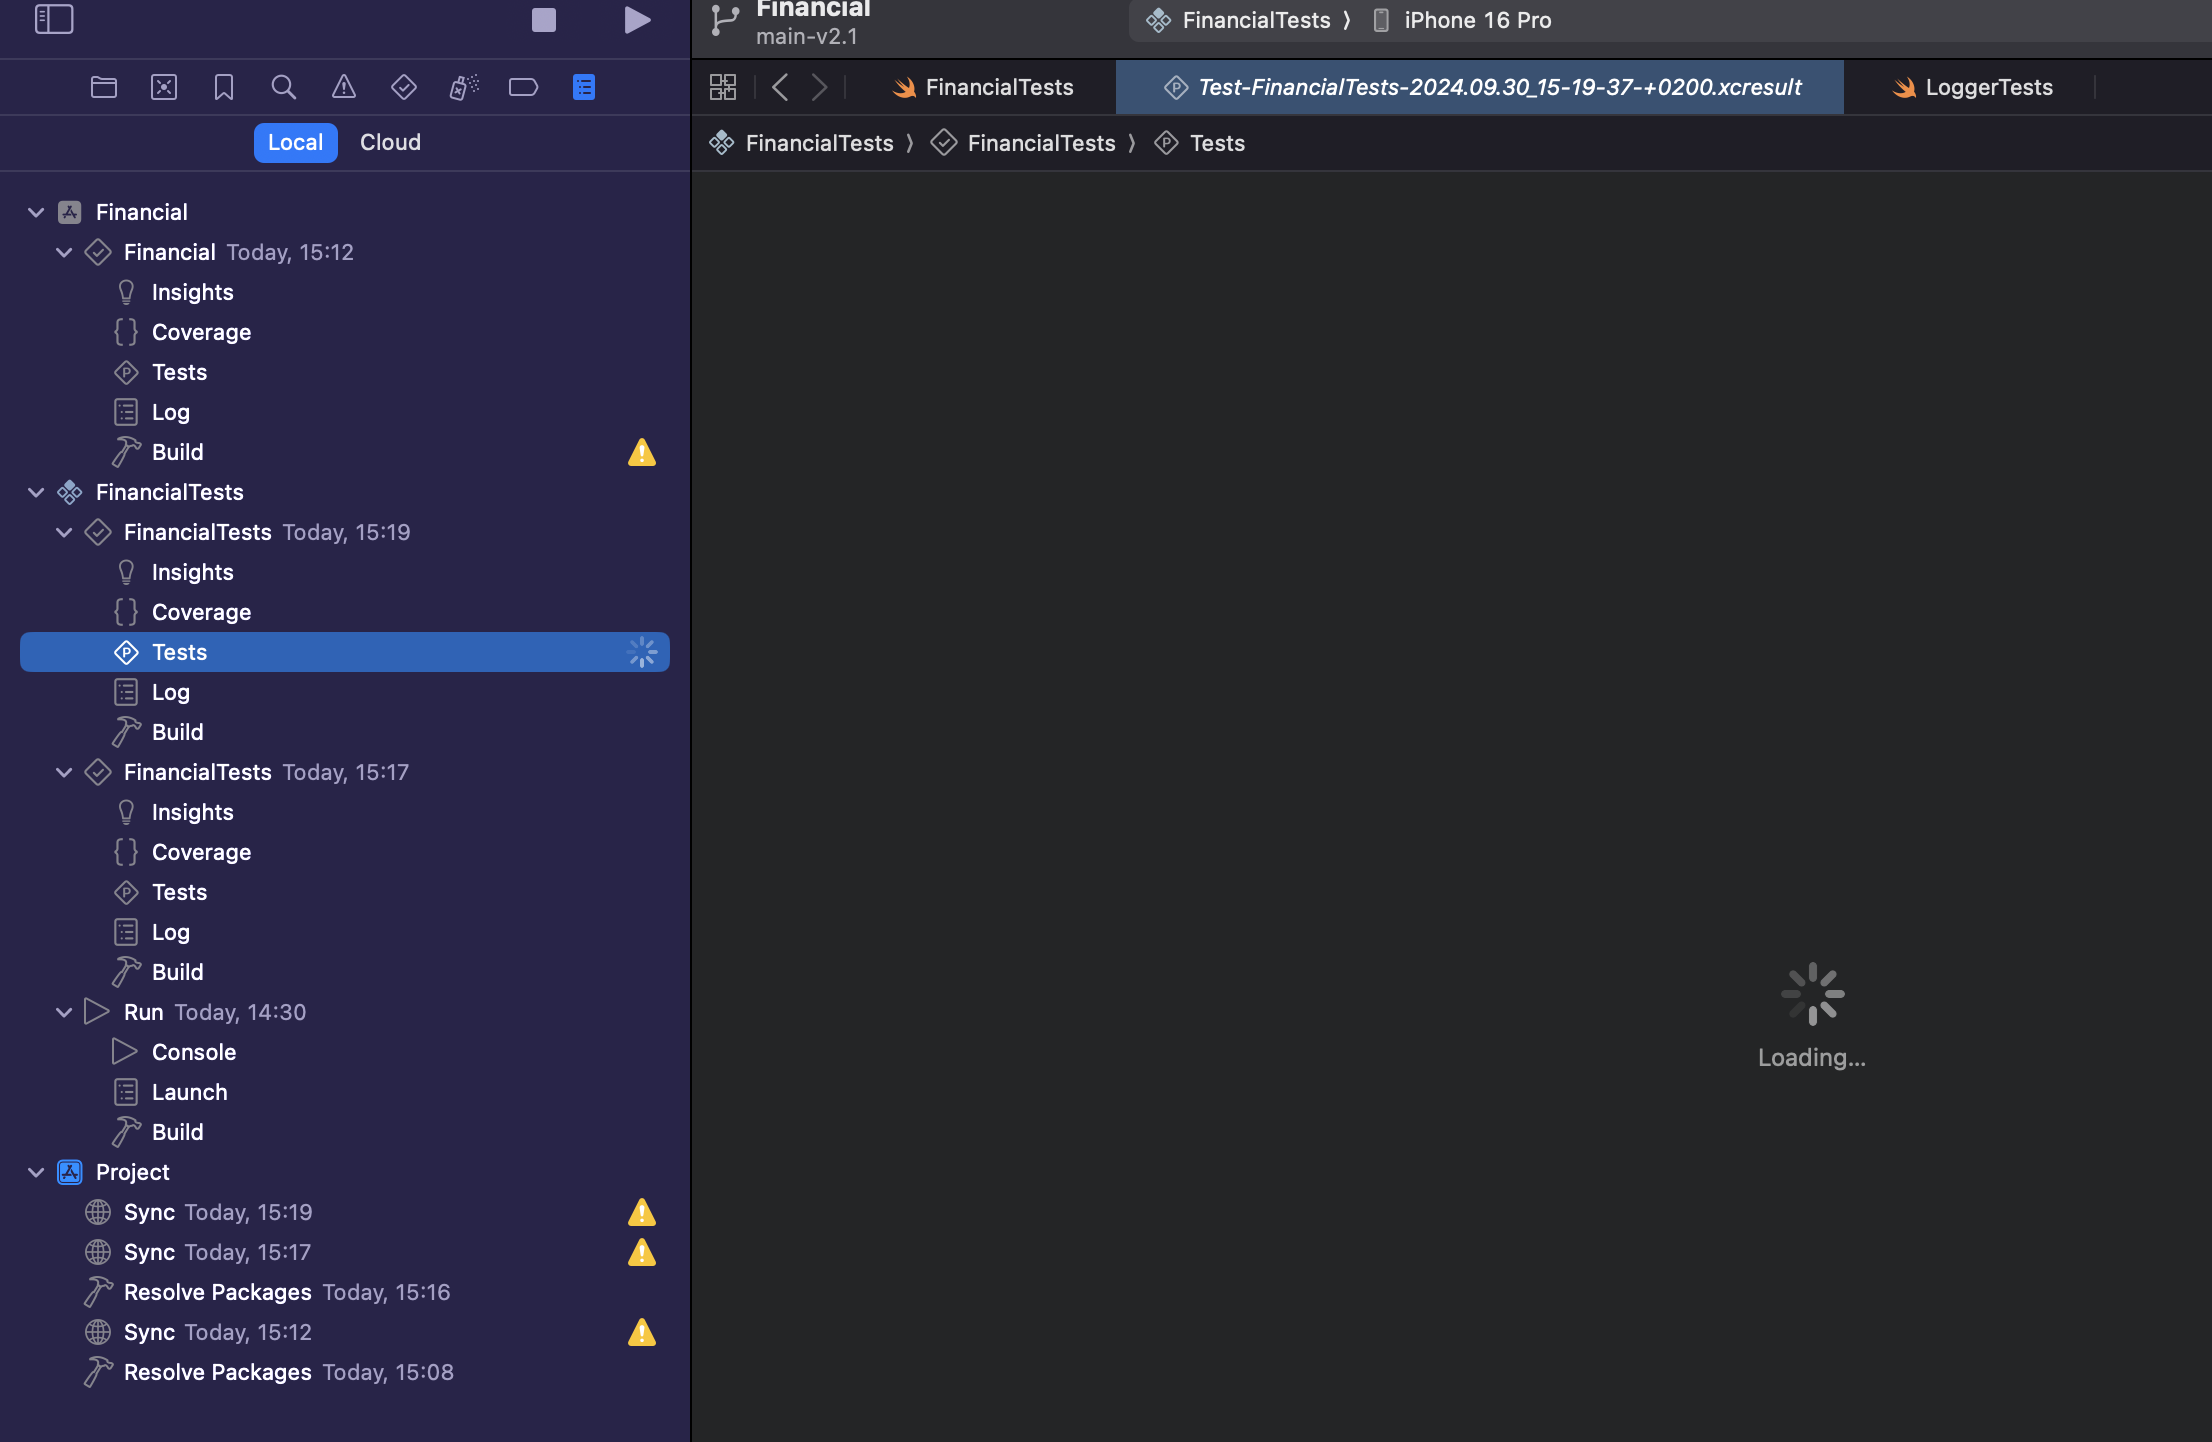Click warning icon on Sync 15:19

642,1213
